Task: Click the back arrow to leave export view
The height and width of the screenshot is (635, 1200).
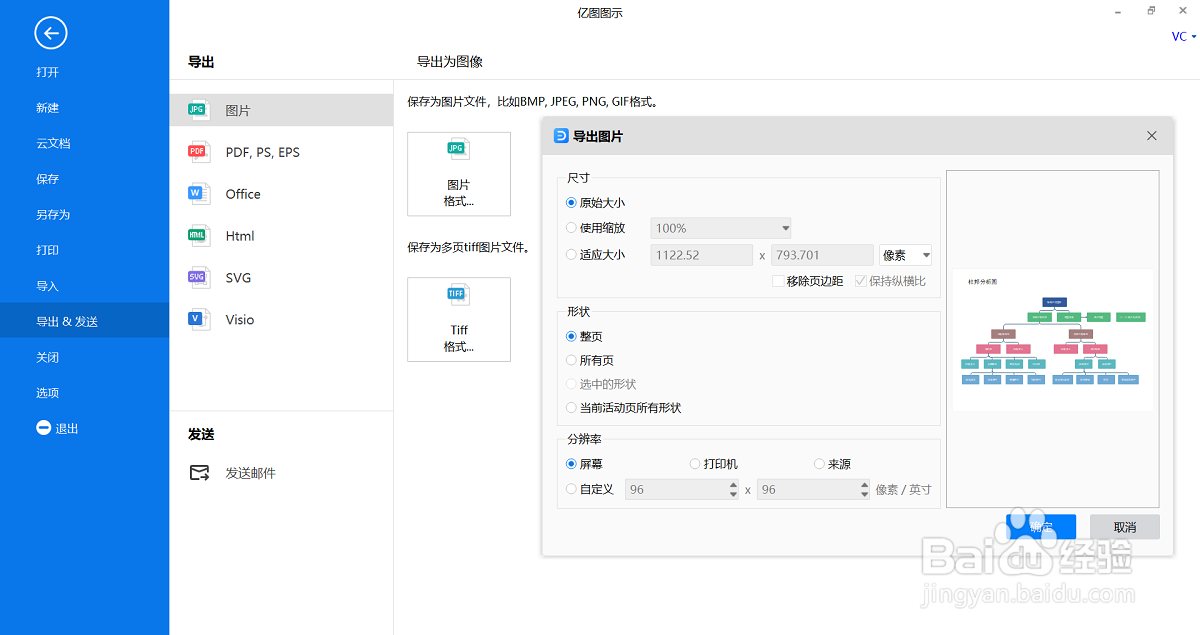Action: [x=50, y=33]
